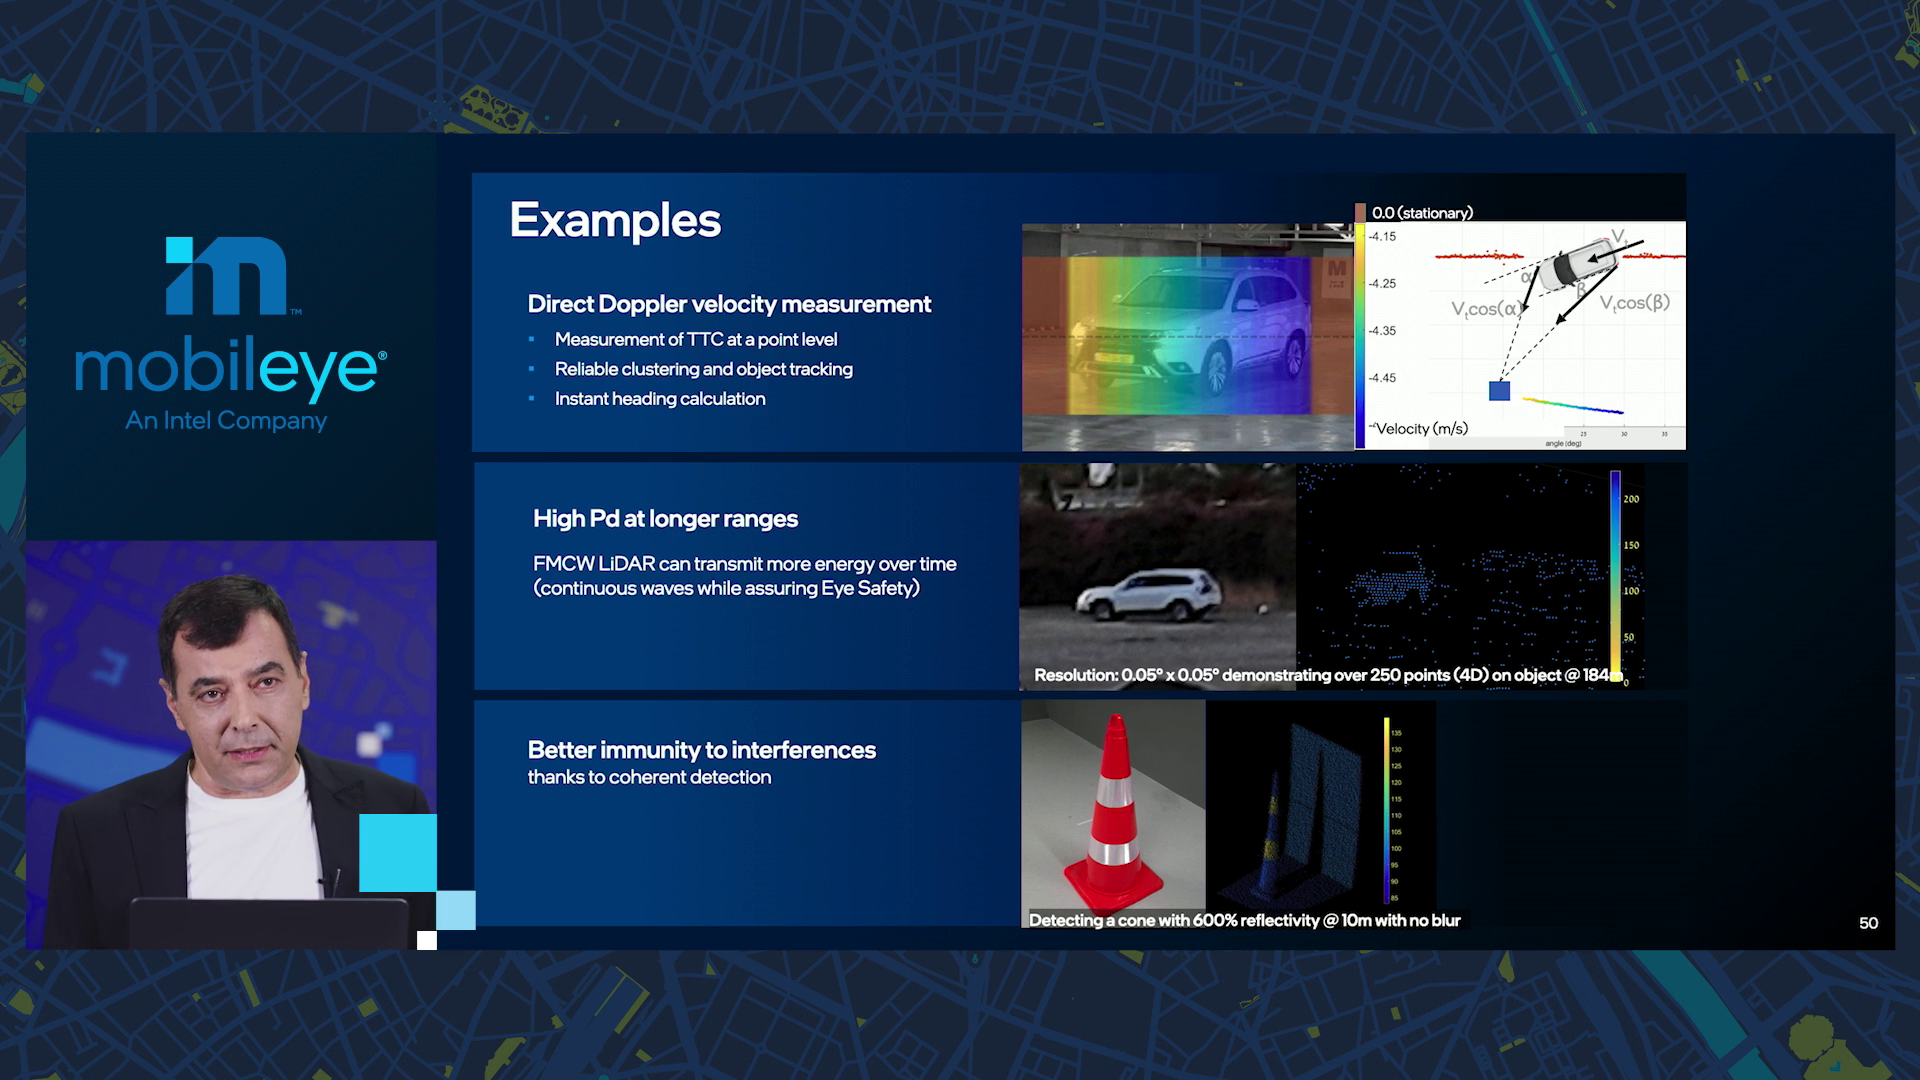Click the 'Vtcos(β)' annotation

[1635, 303]
